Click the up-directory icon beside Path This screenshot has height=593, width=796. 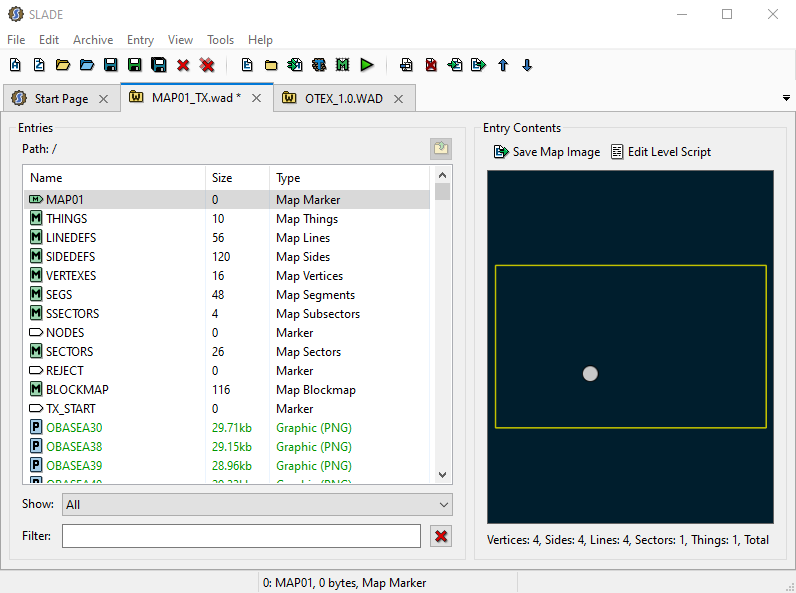[441, 149]
